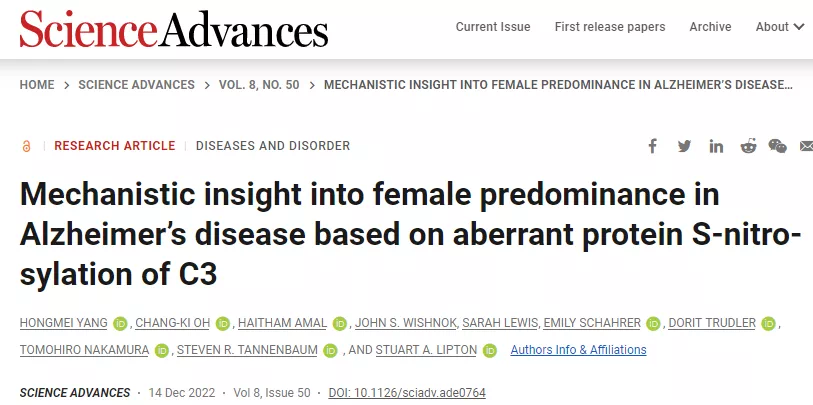Share article by email icon

pyautogui.click(x=806, y=146)
